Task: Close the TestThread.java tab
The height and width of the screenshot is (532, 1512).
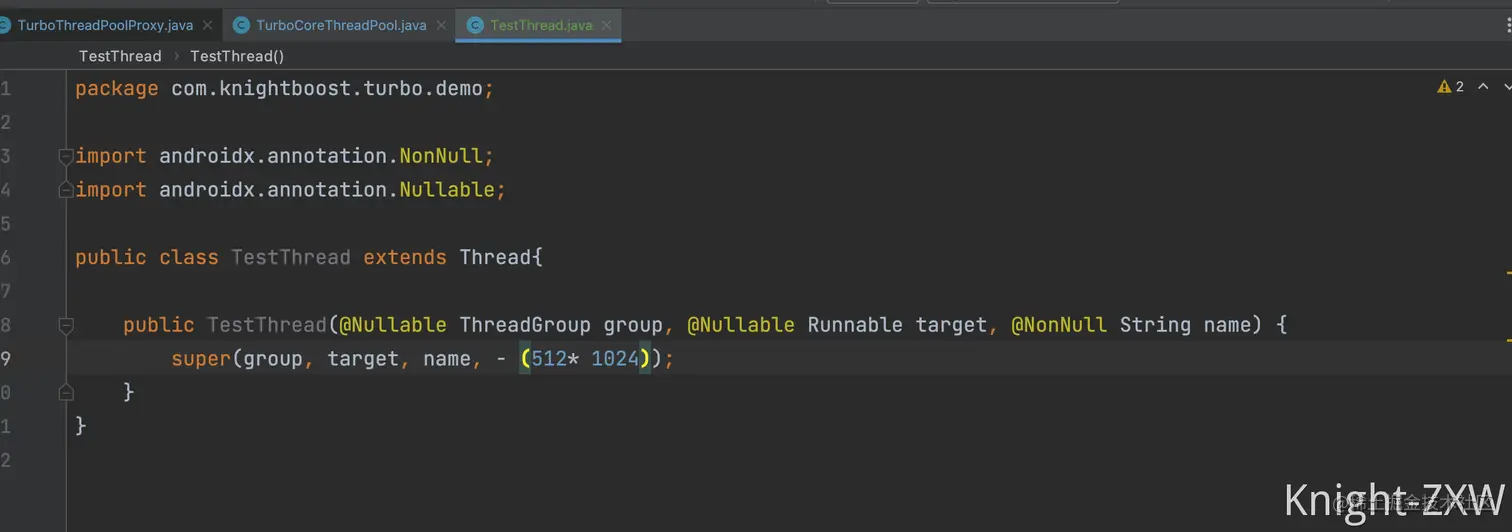Action: (x=606, y=25)
